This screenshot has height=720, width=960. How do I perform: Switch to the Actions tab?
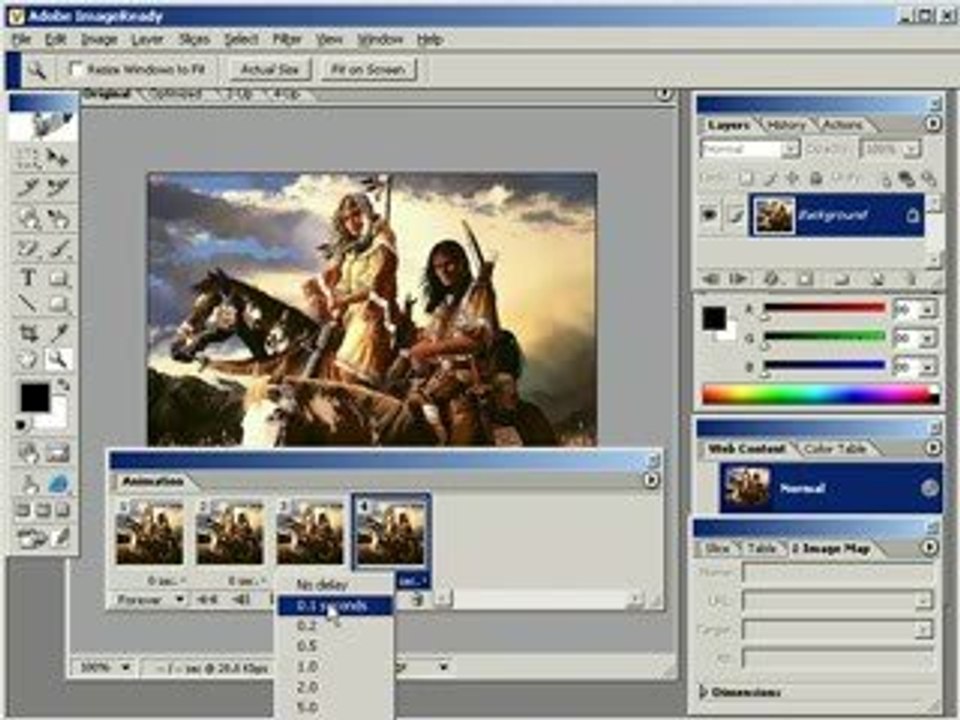[842, 125]
